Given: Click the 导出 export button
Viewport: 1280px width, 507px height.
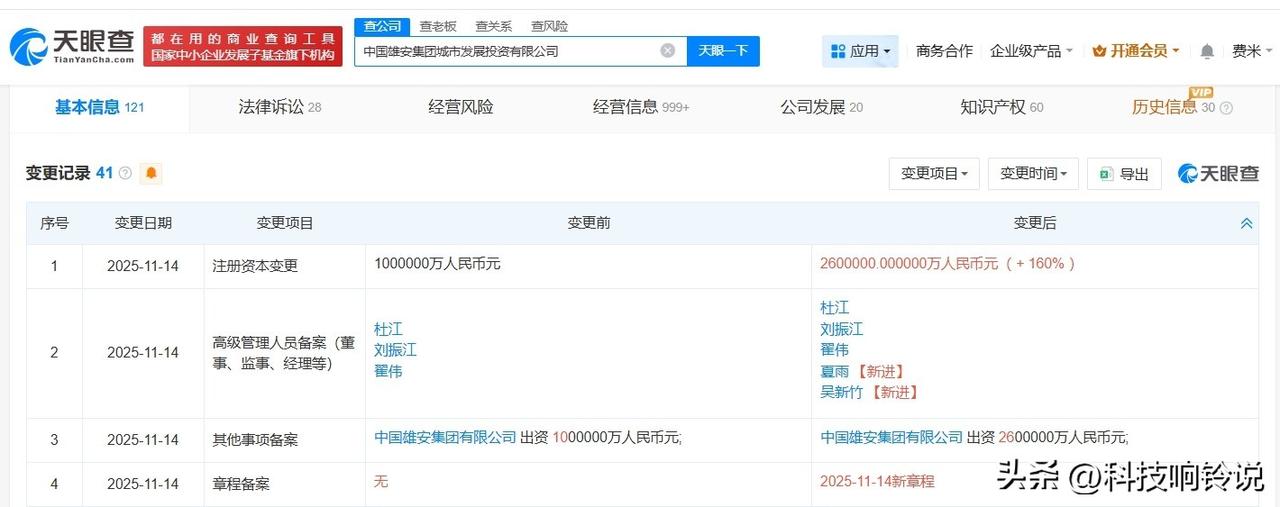Looking at the screenshot, I should click(1125, 174).
